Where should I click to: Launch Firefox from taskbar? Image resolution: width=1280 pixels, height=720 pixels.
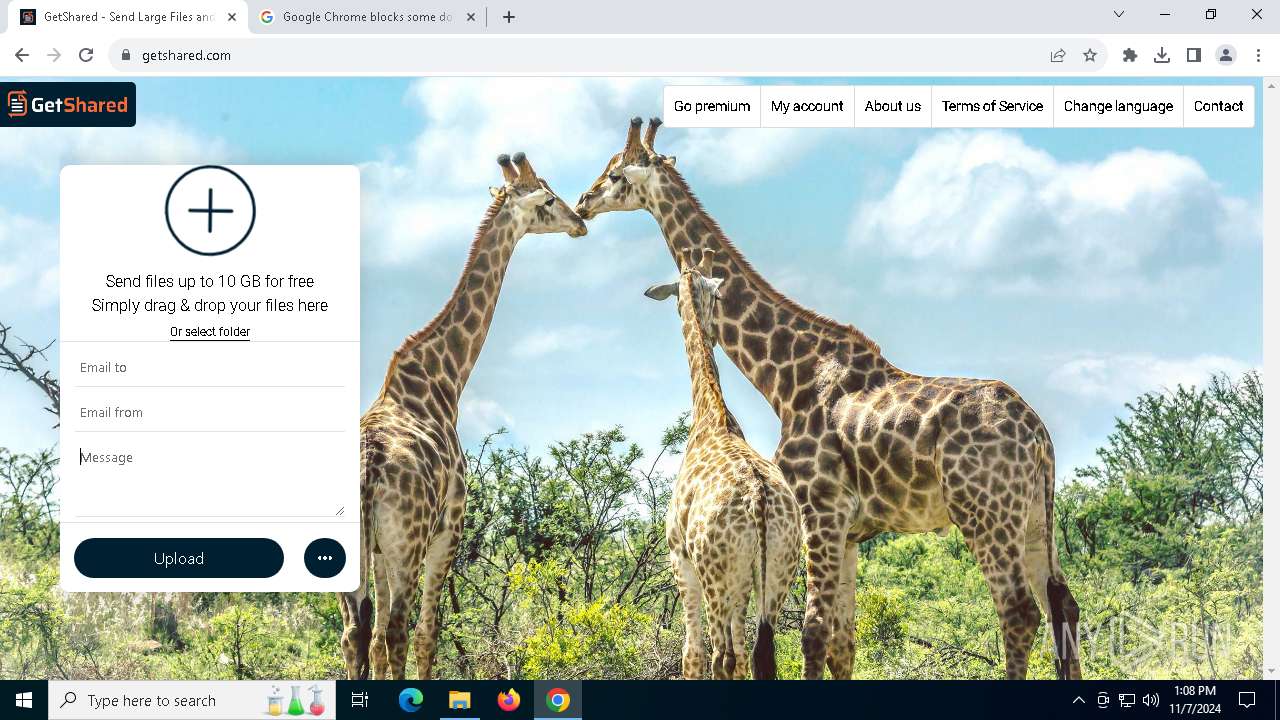[509, 700]
